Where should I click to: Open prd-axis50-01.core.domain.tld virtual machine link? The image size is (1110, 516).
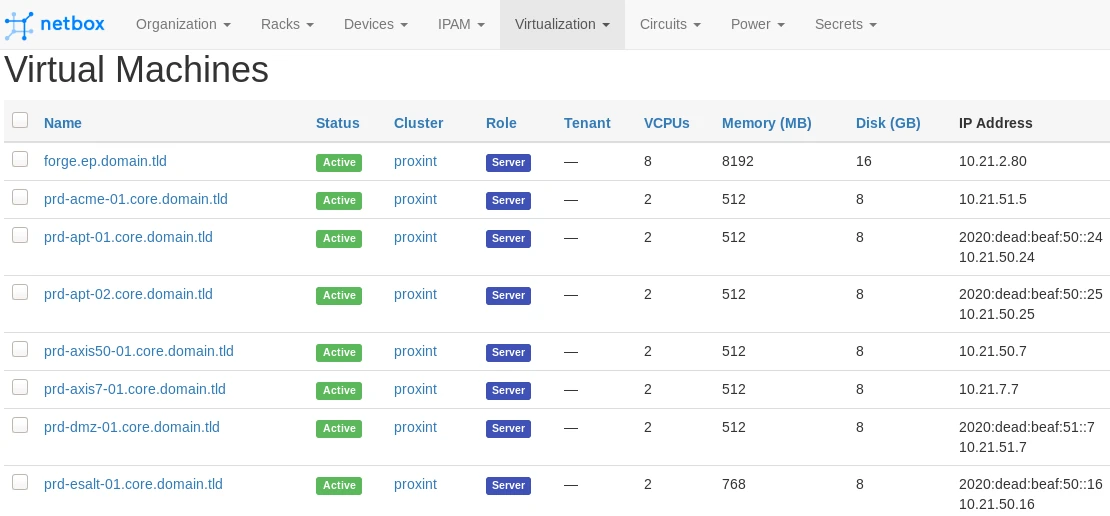click(139, 351)
